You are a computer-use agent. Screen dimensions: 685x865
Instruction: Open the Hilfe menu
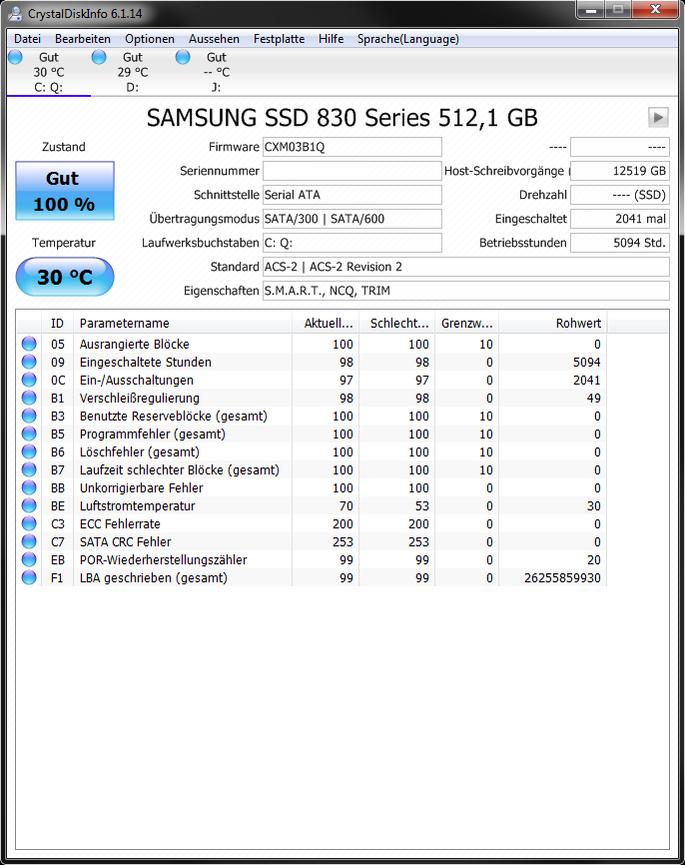331,39
